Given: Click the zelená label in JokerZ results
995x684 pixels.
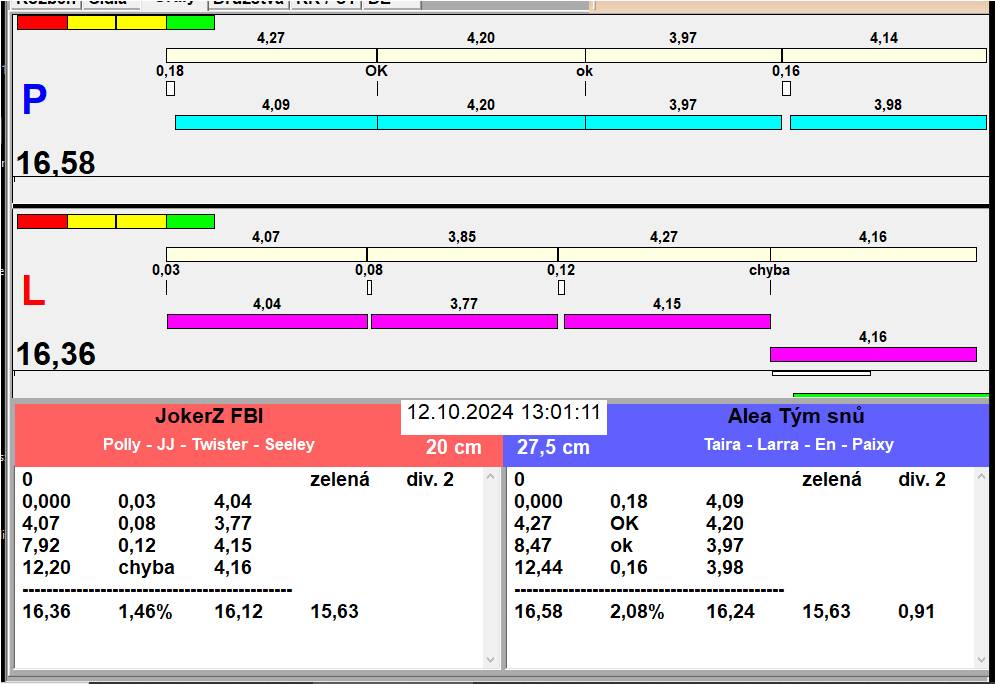Looking at the screenshot, I should click(x=339, y=479).
